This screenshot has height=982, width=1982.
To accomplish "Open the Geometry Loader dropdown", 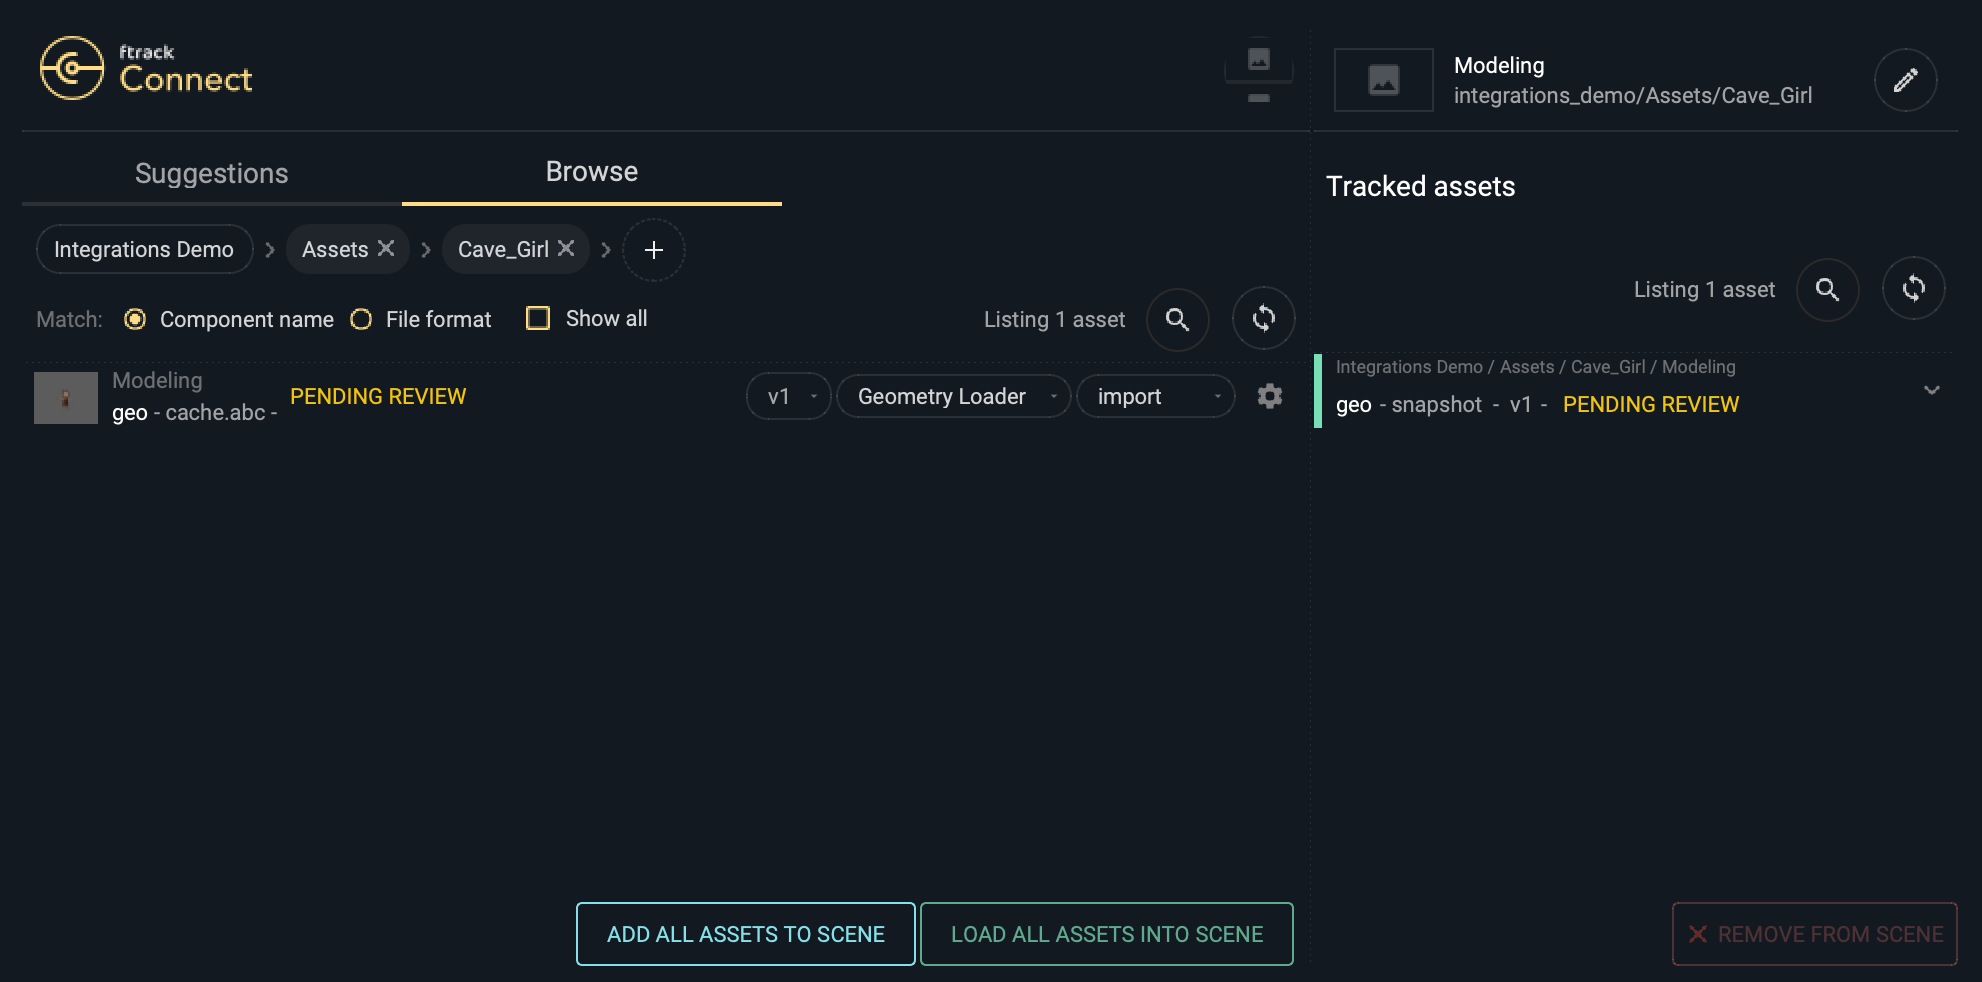I will click(953, 397).
